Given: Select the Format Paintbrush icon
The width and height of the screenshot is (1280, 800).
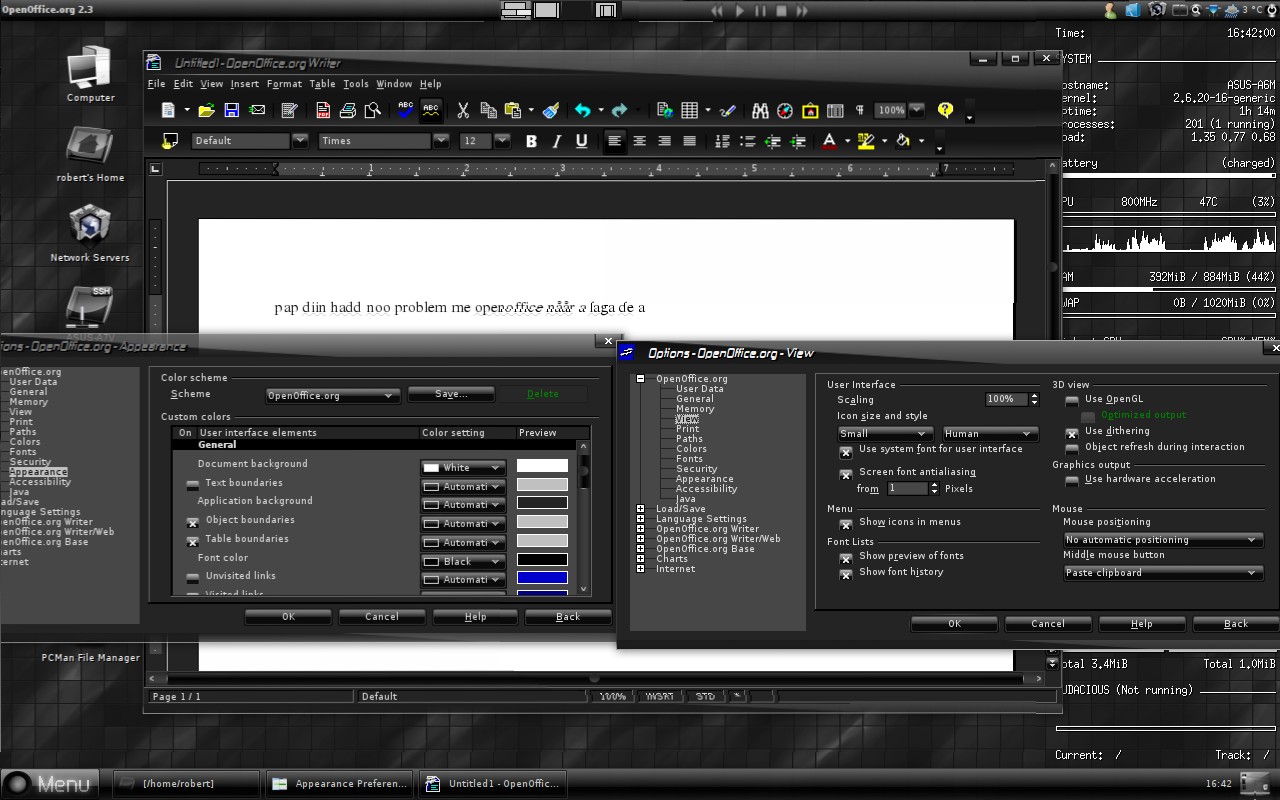Looking at the screenshot, I should coord(552,110).
